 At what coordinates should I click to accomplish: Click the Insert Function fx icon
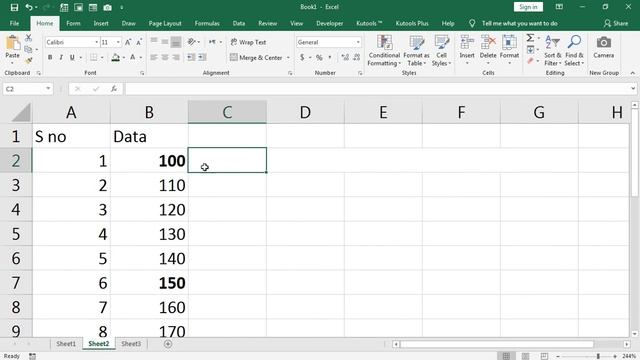(x=114, y=89)
